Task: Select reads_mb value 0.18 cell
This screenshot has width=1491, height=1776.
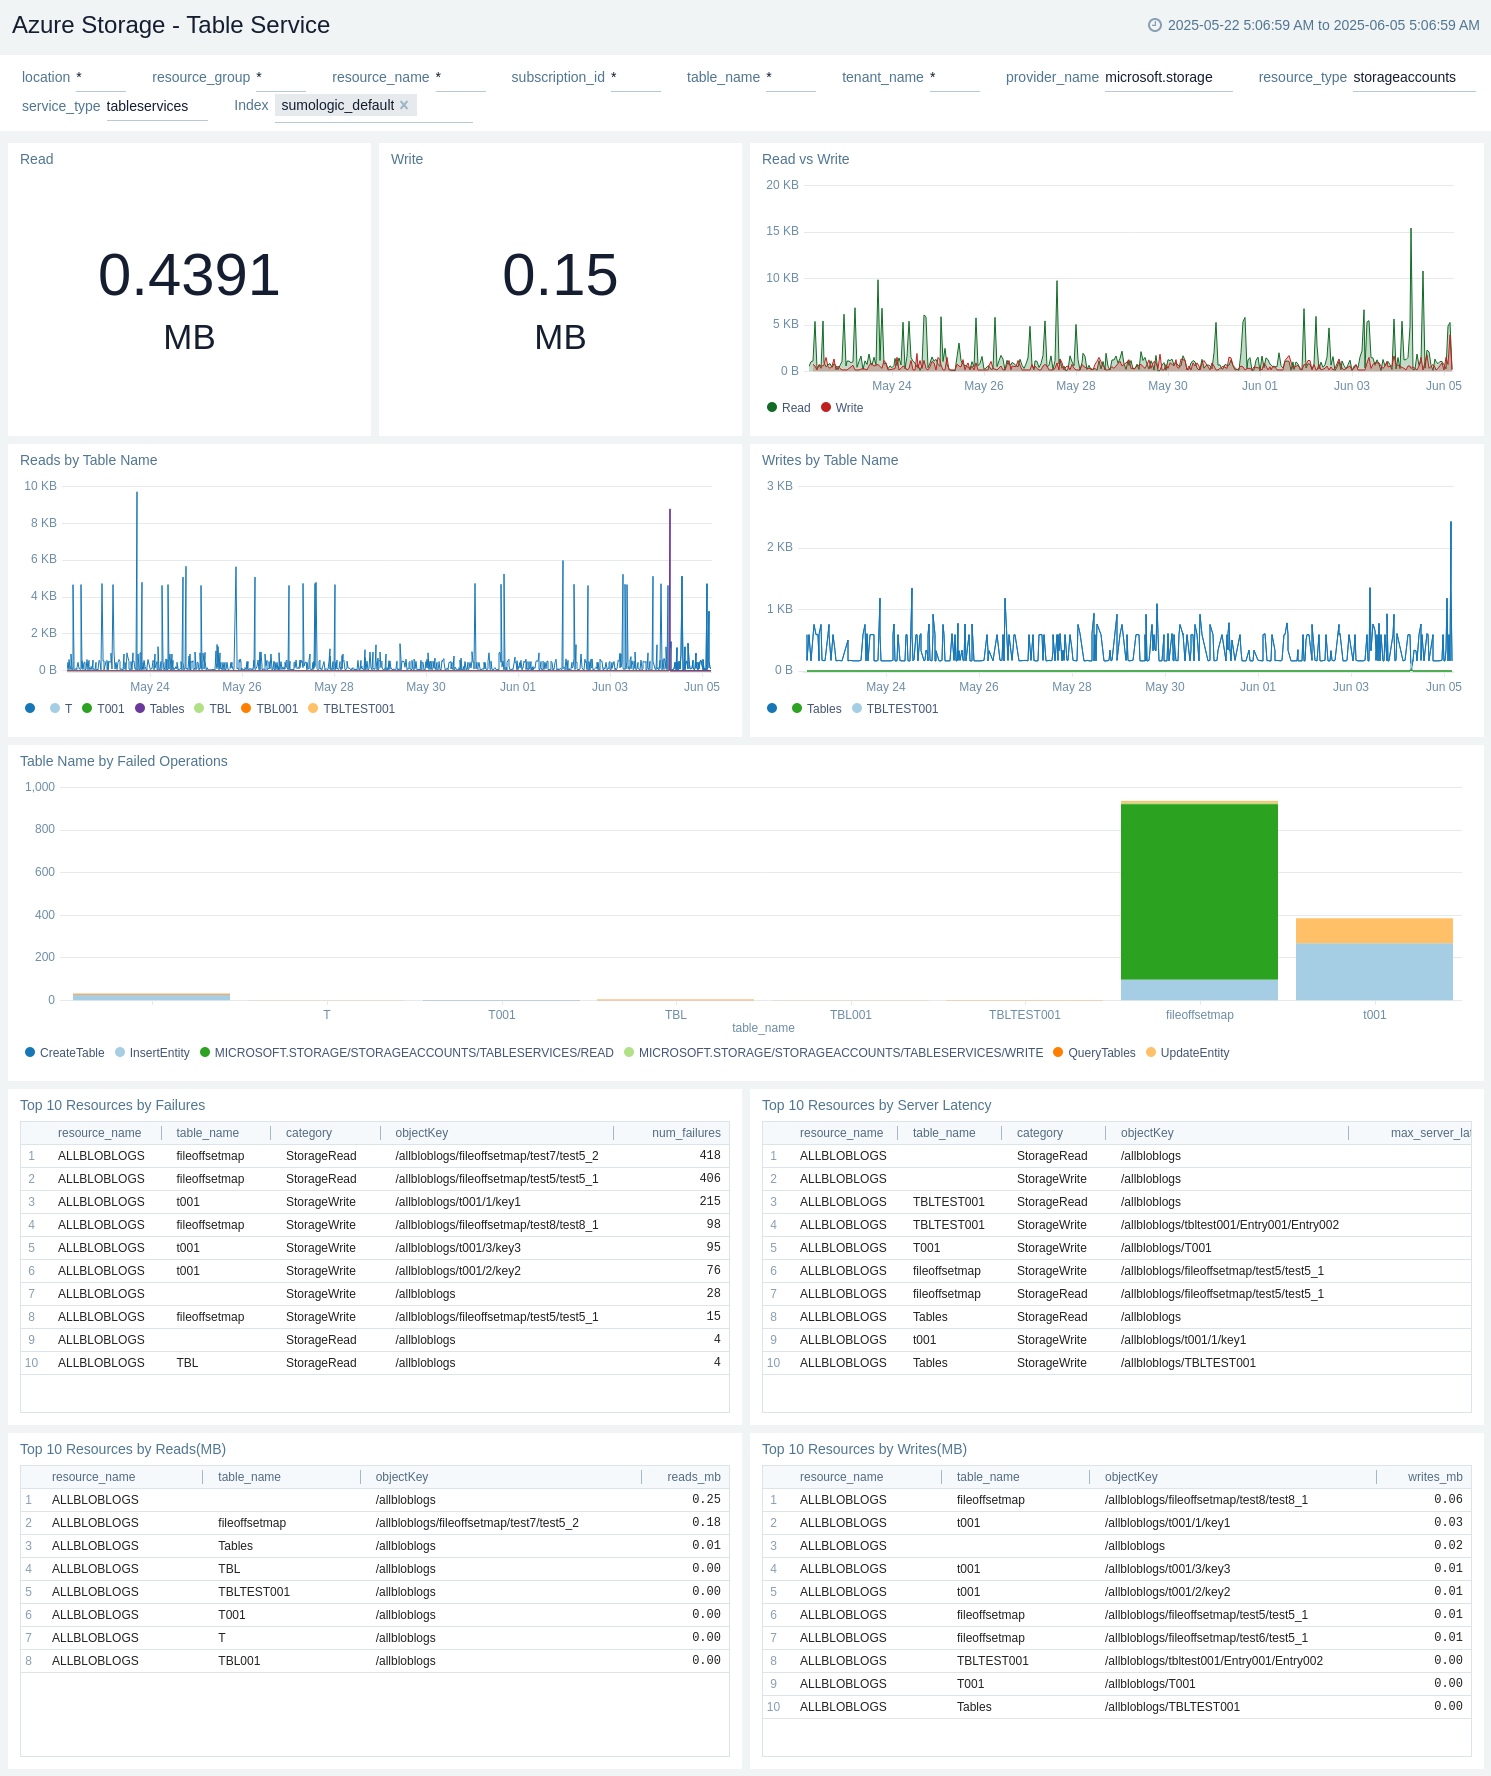Action: pyautogui.click(x=706, y=1523)
